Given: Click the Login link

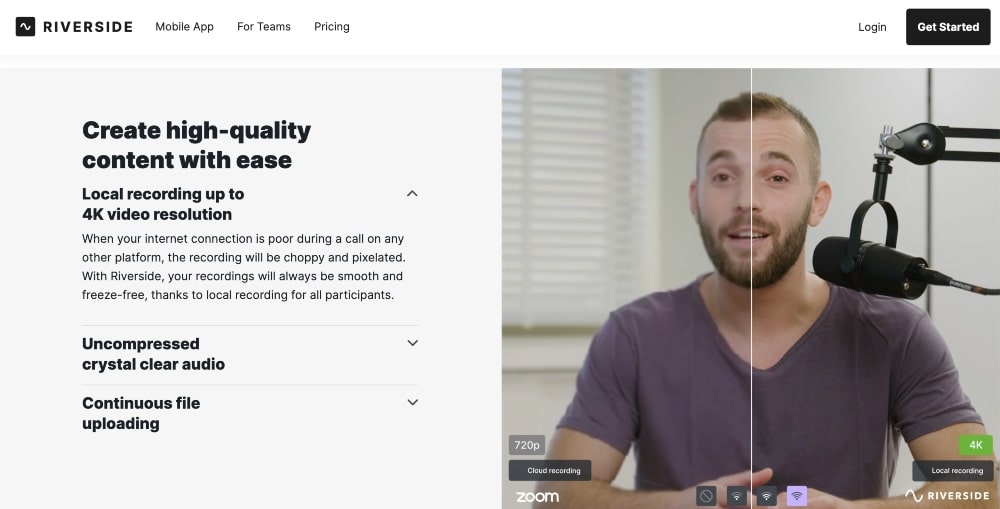Looking at the screenshot, I should point(872,27).
